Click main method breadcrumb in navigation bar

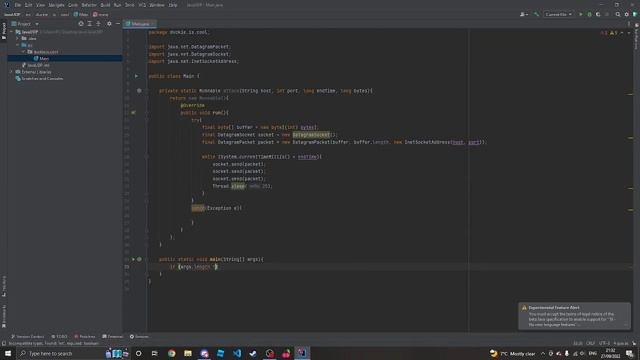(101, 14)
